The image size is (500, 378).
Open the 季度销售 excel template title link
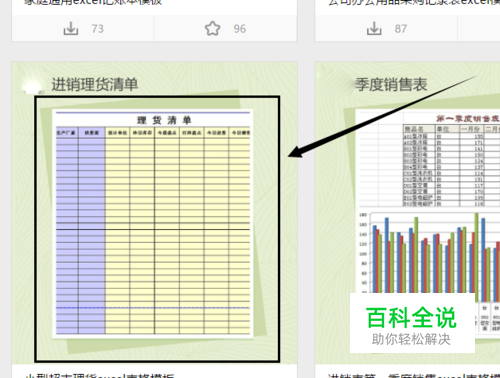tap(413, 376)
